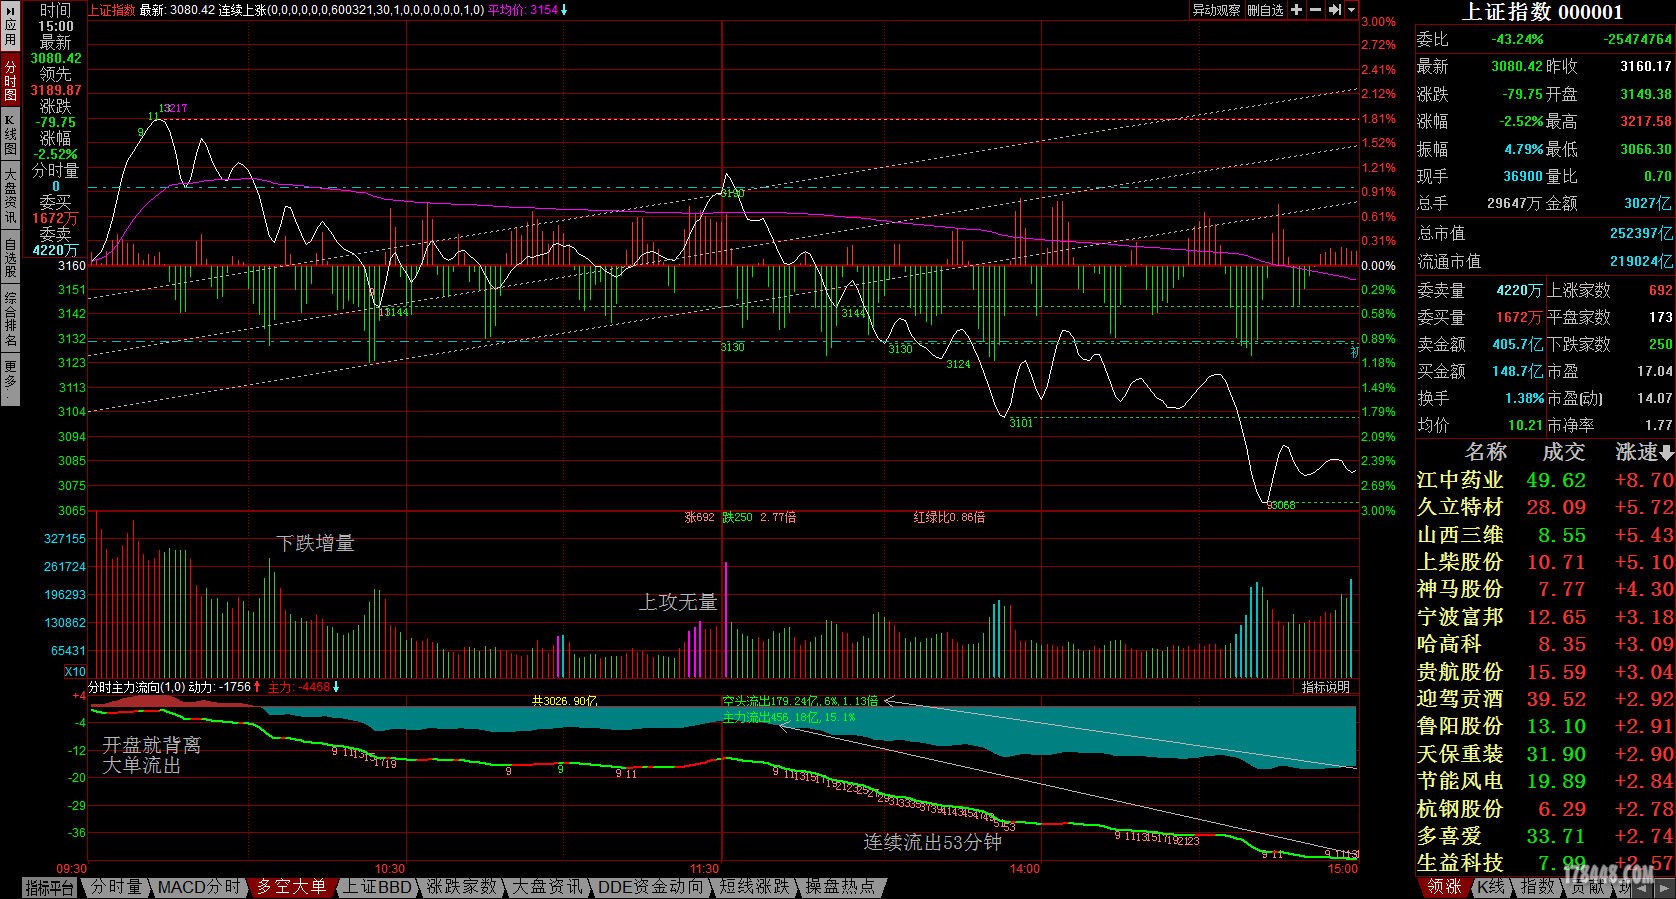Select the K线 tab under the stock list
Screen dimensions: 1676x899
pyautogui.click(x=1491, y=887)
